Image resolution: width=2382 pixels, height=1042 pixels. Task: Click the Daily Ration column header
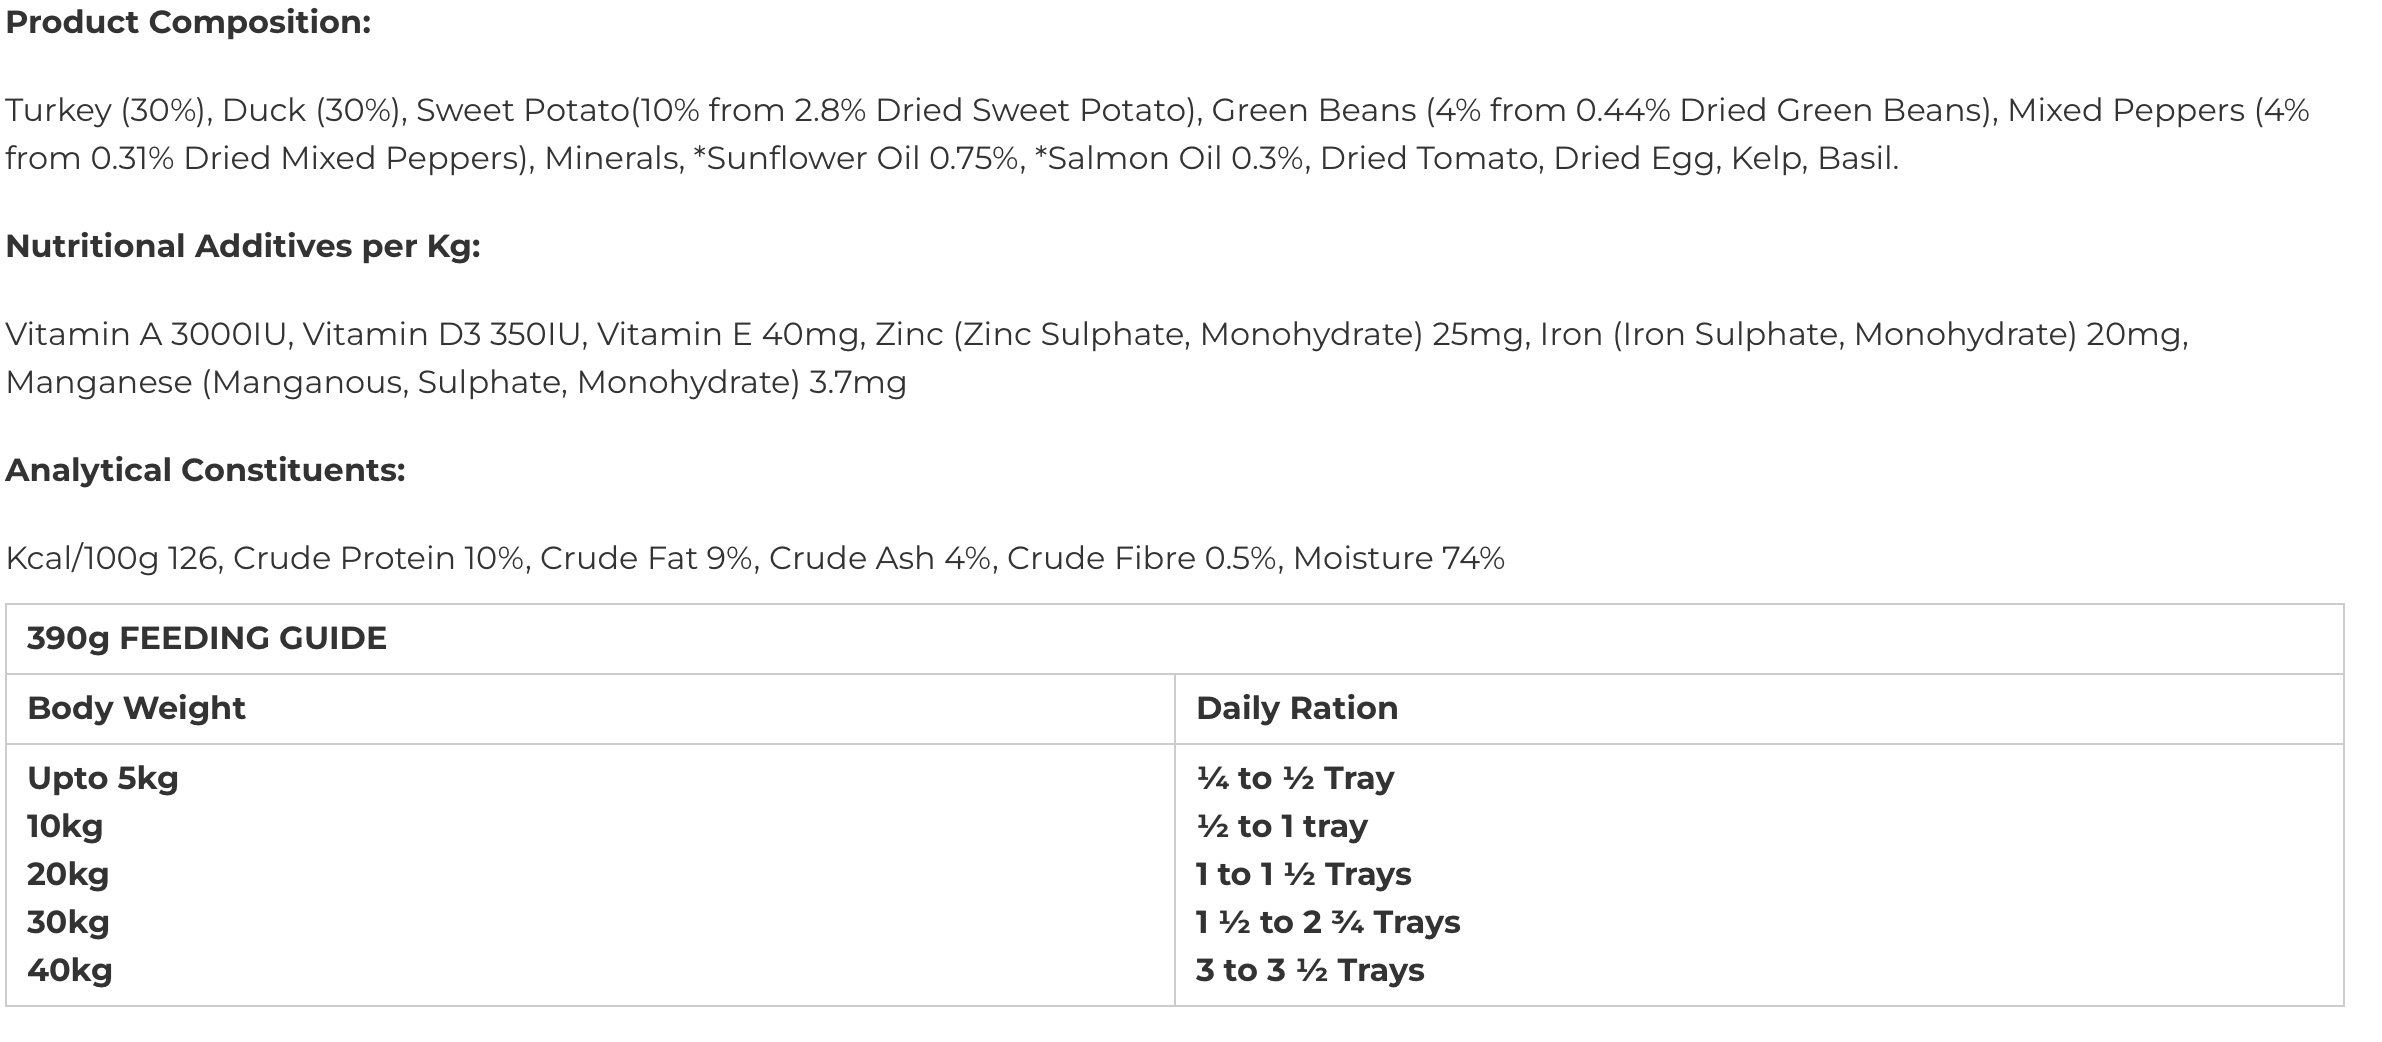[x=1297, y=708]
